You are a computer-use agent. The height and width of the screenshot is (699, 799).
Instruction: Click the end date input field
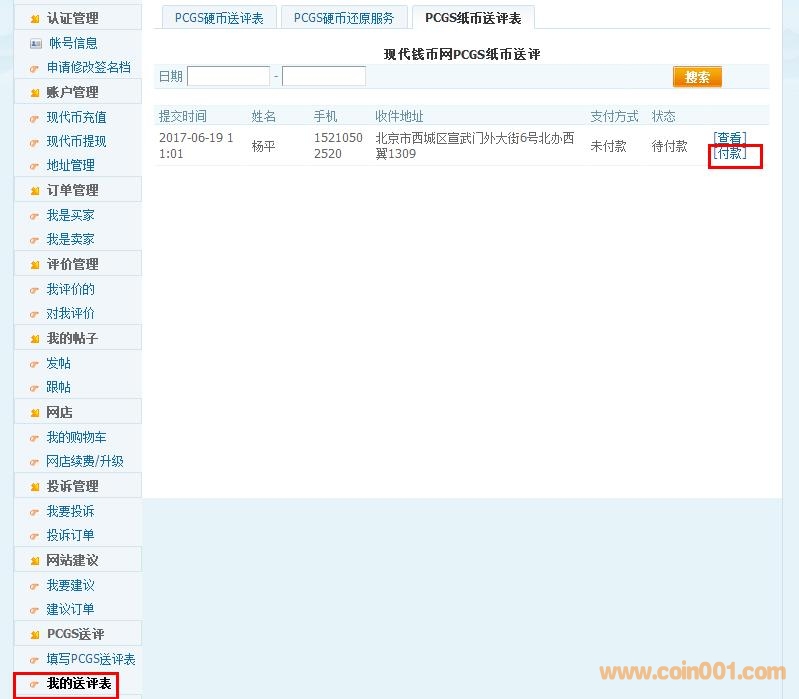[x=323, y=76]
